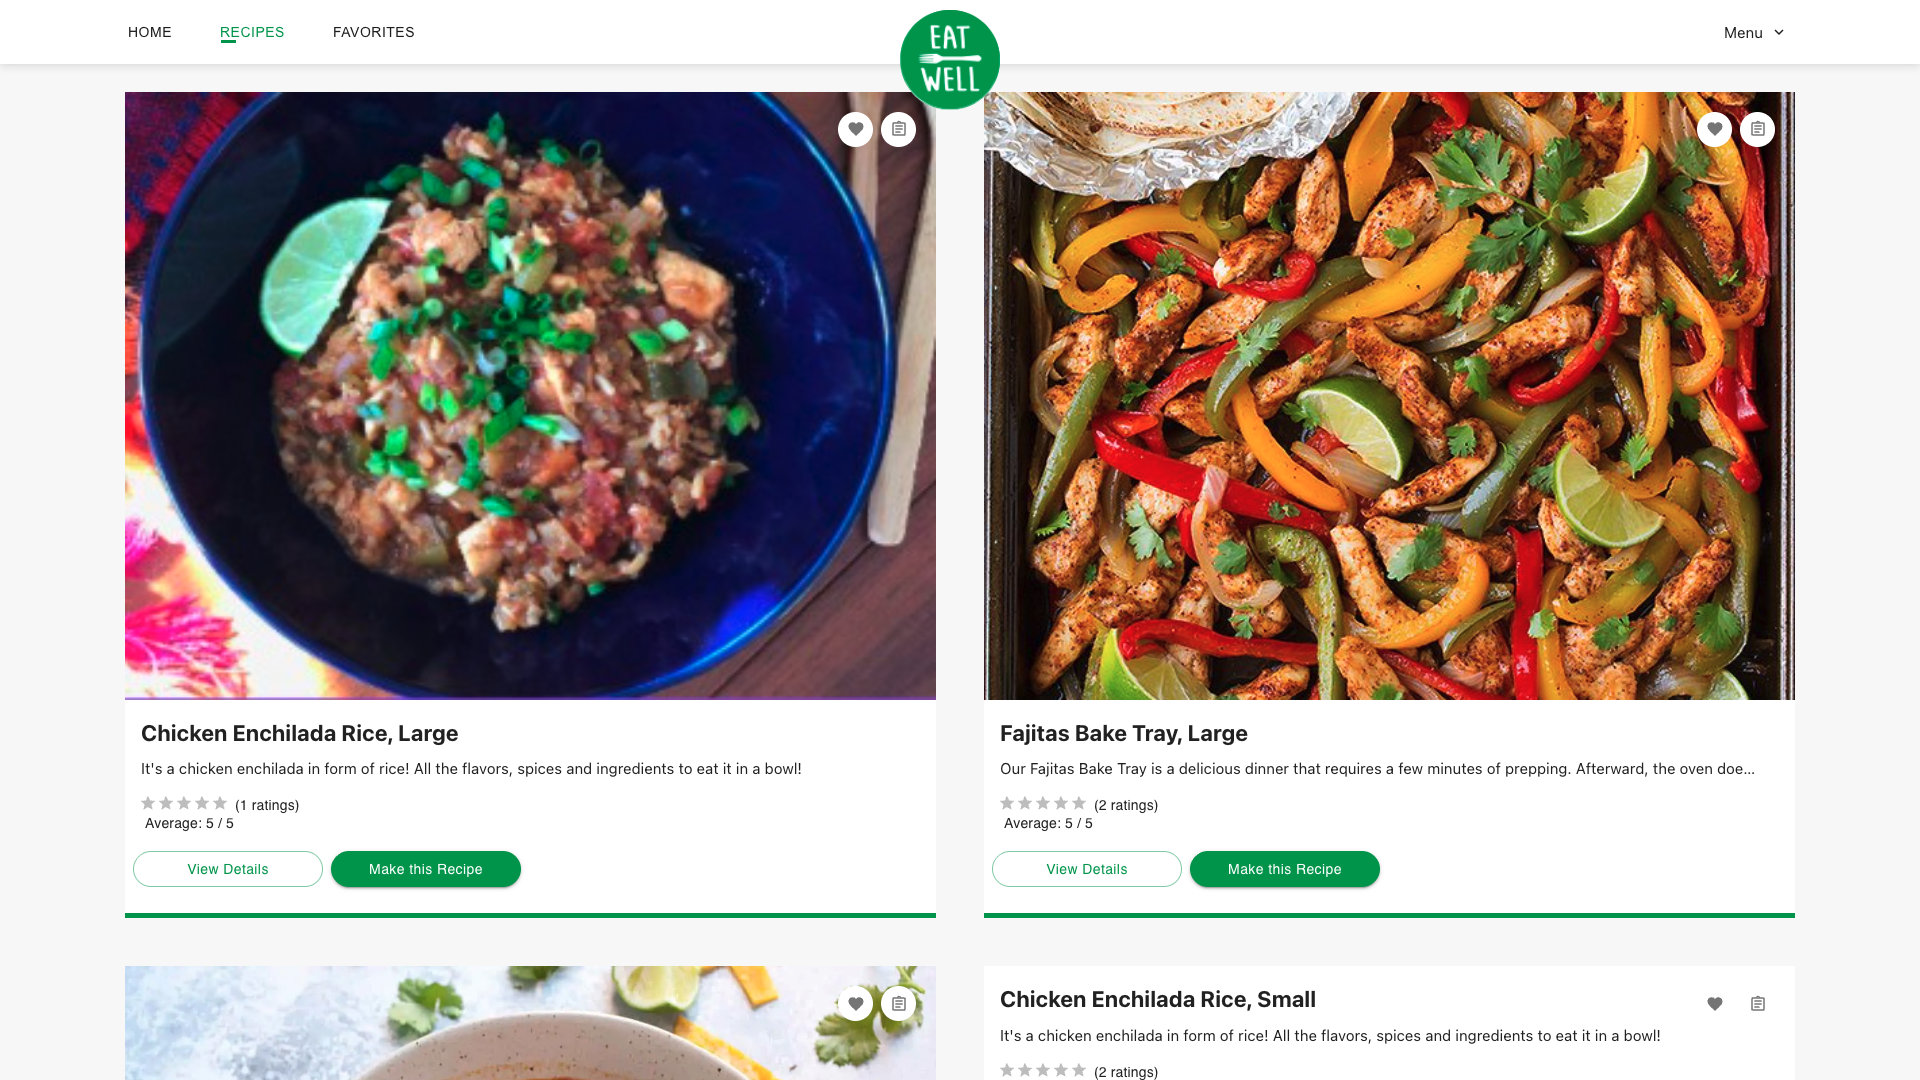The height and width of the screenshot is (1080, 1920).
Task: Open the Fajitas Bake Tray photo
Action: tap(1389, 396)
